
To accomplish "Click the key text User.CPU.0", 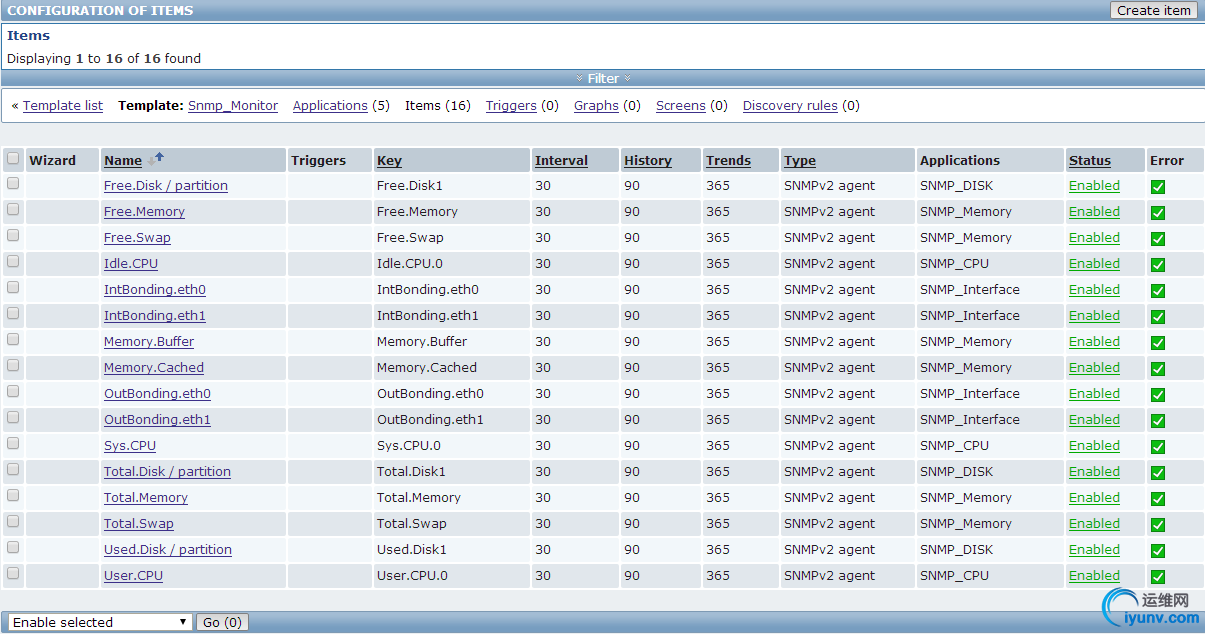I will pyautogui.click(x=412, y=576).
